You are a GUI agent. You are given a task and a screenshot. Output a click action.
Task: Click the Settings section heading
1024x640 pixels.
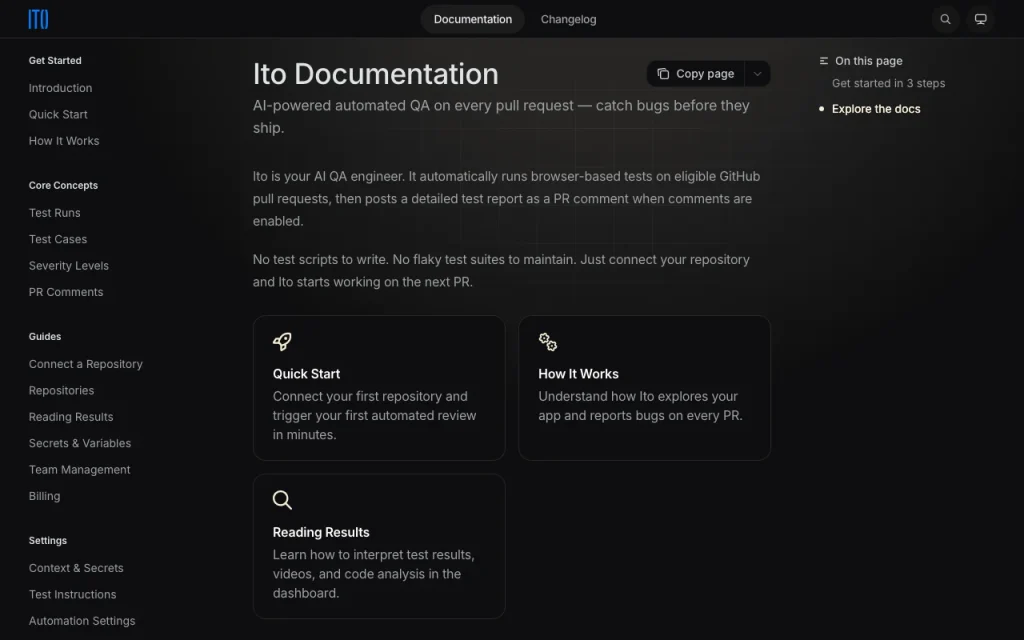pyautogui.click(x=48, y=541)
